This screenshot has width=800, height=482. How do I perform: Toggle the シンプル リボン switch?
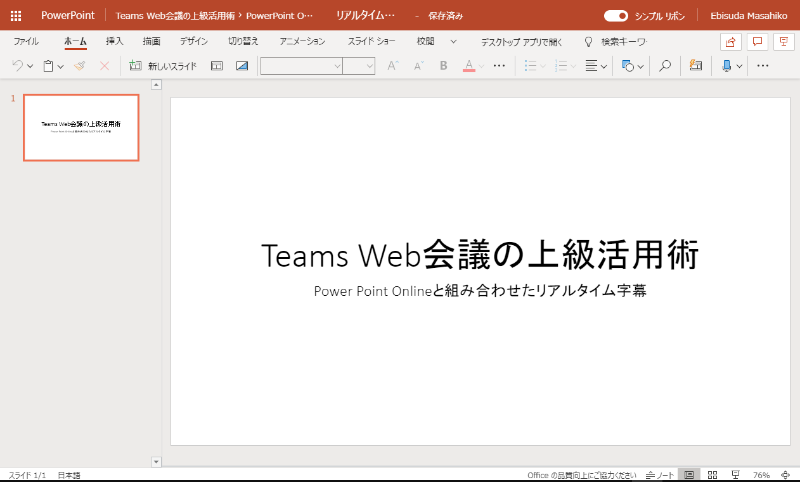coord(616,16)
